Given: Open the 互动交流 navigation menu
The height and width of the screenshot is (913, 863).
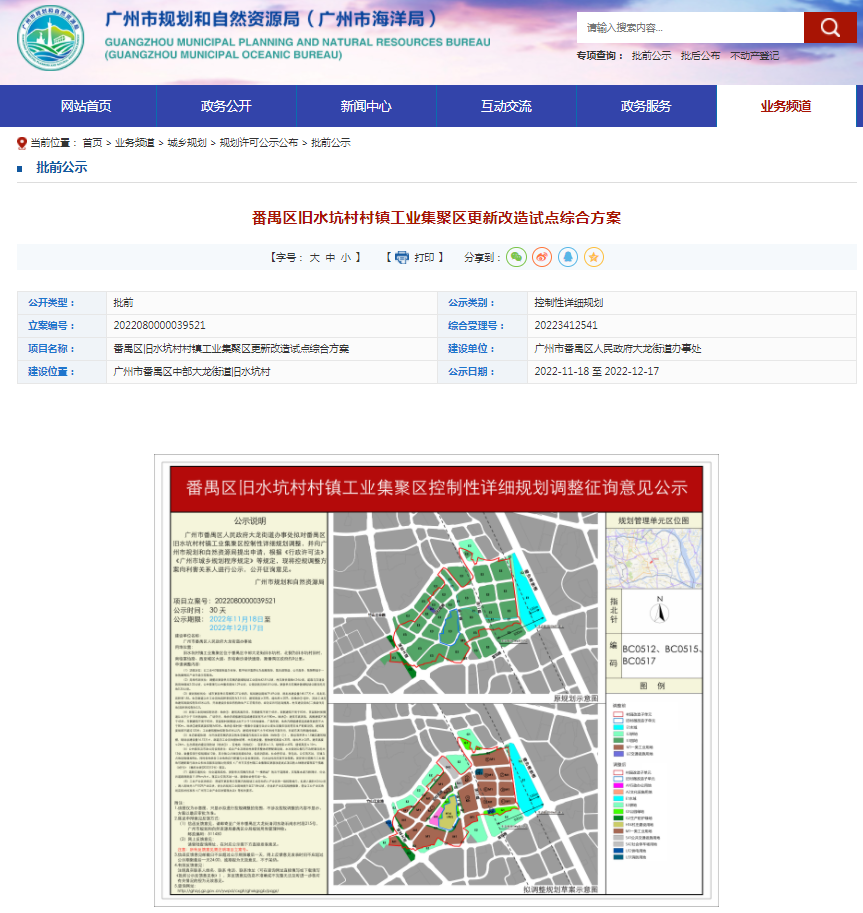Looking at the screenshot, I should (x=507, y=106).
